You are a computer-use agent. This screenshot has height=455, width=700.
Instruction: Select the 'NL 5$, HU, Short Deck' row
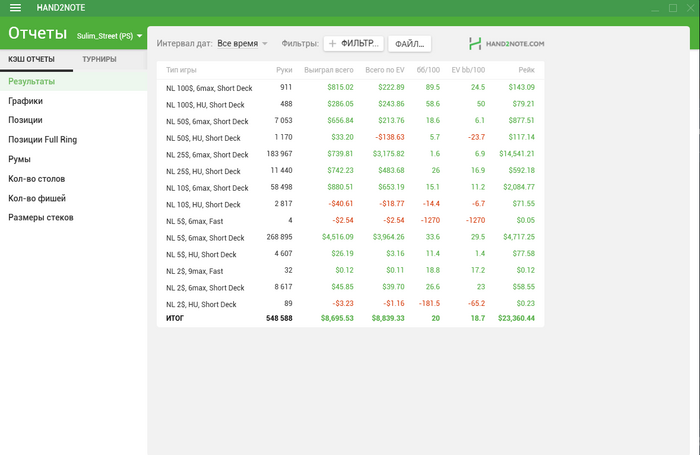click(350, 254)
